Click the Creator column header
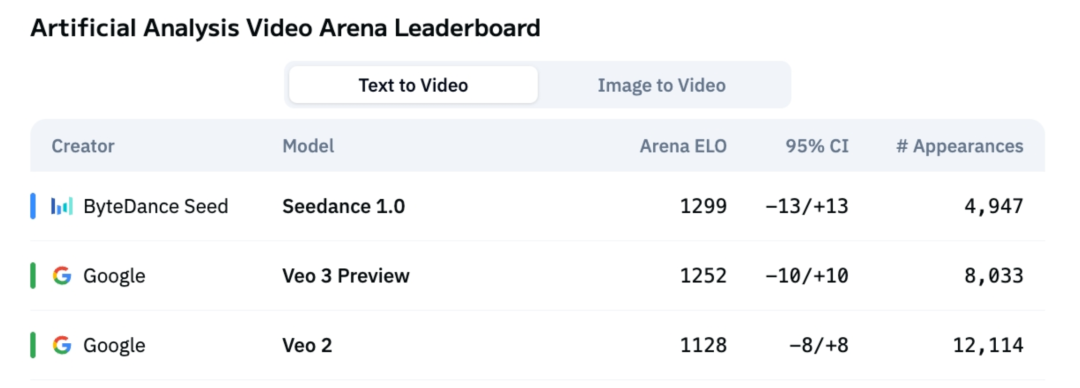Viewport: 1080px width, 388px height. [83, 146]
